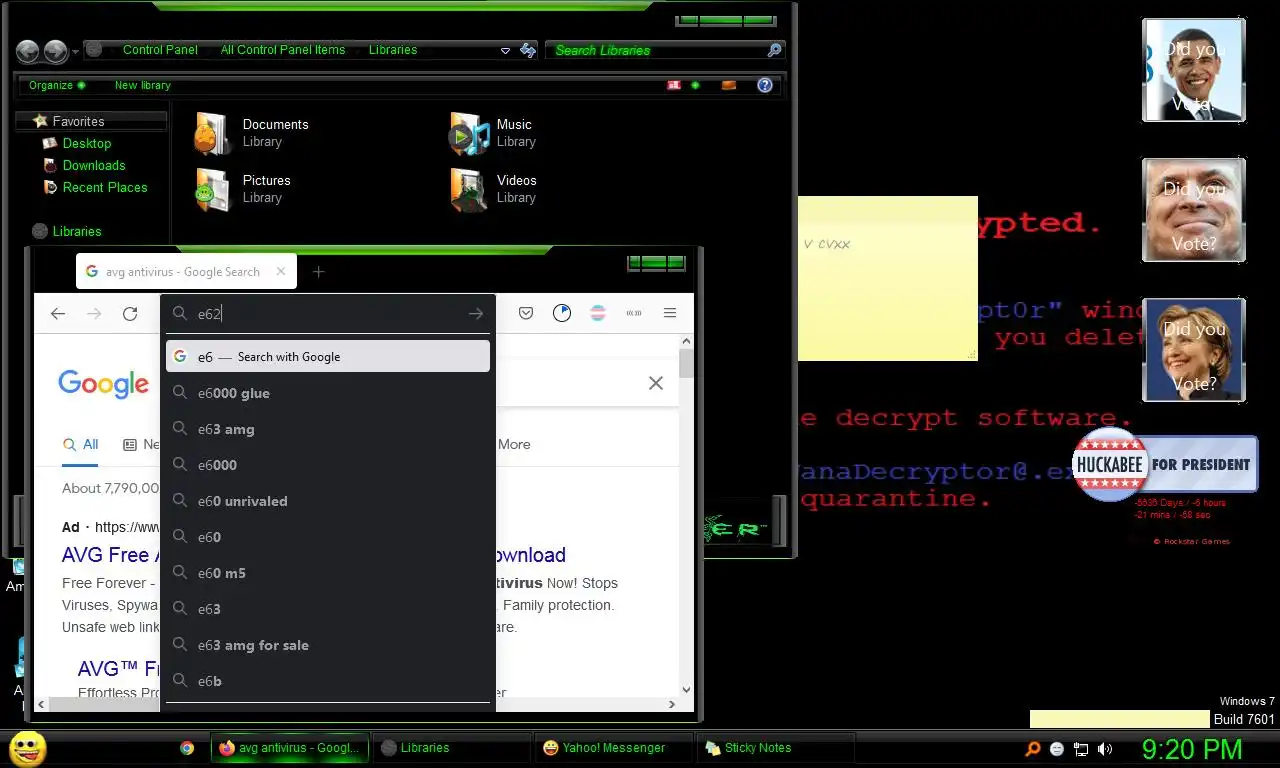Viewport: 1280px width, 768px height.
Task: Select the Music library icon
Action: pyautogui.click(x=469, y=133)
